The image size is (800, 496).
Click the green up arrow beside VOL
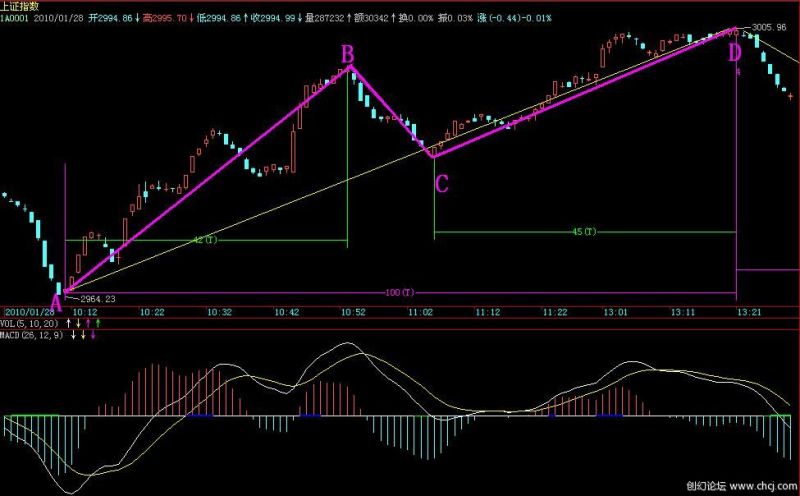coord(100,323)
